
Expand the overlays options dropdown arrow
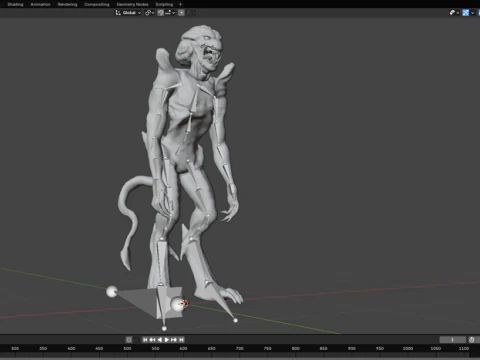[472, 13]
